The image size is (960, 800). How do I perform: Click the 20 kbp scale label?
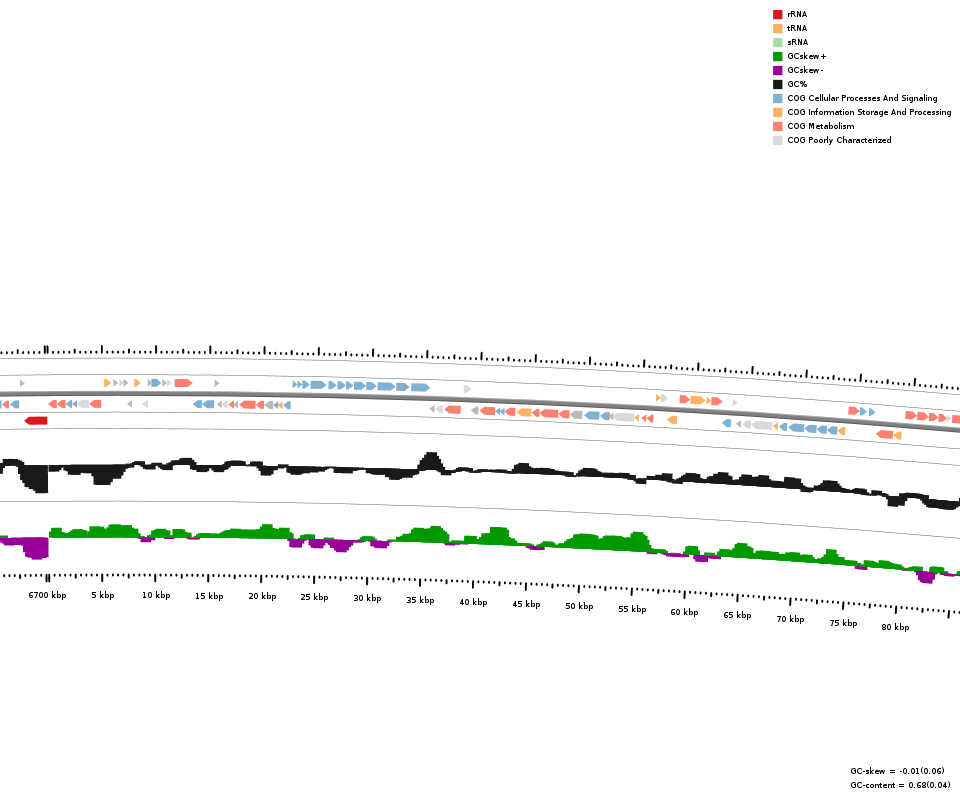(x=262, y=596)
